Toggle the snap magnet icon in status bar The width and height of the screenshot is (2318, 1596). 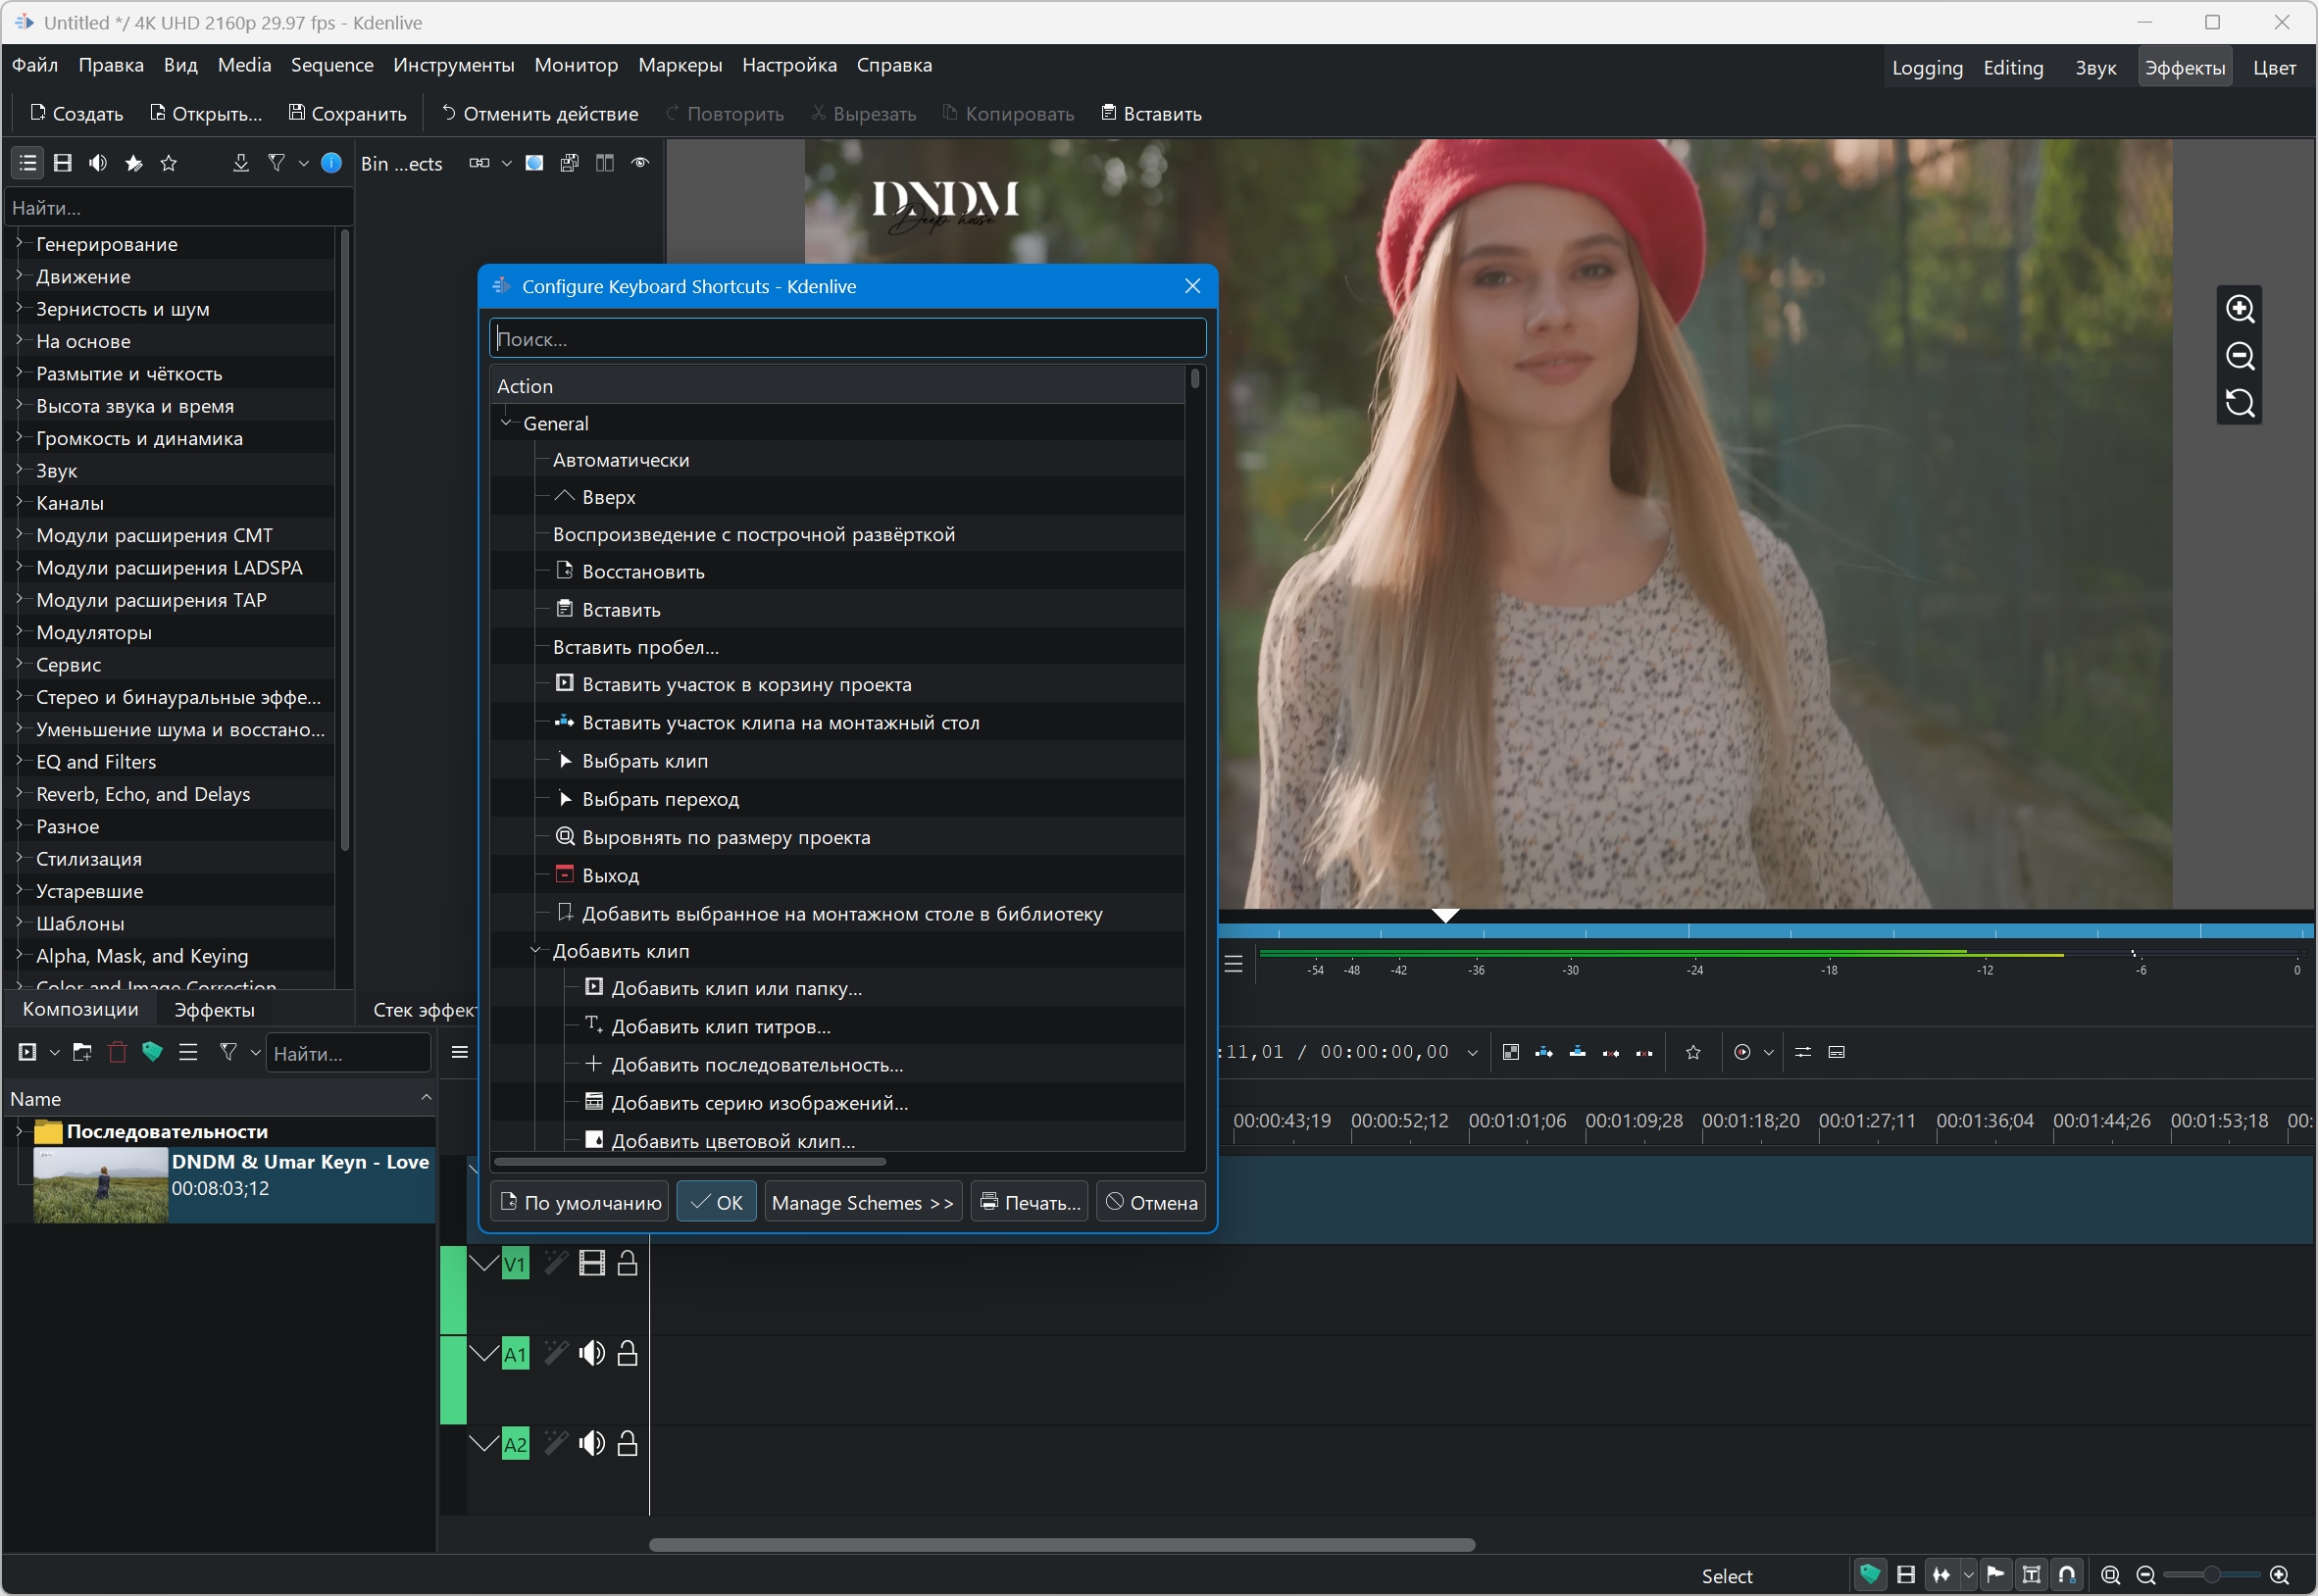(2066, 1575)
